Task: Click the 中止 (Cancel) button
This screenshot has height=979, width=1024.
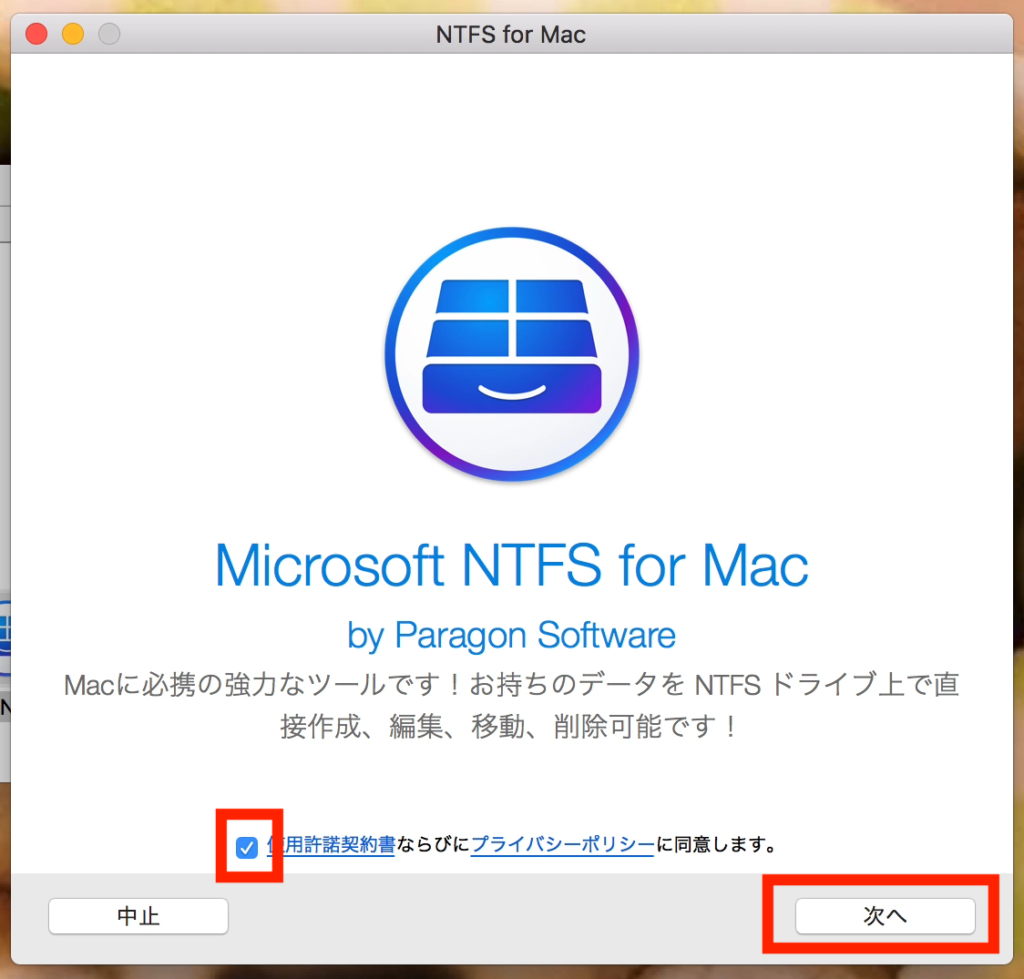Action: (x=138, y=916)
